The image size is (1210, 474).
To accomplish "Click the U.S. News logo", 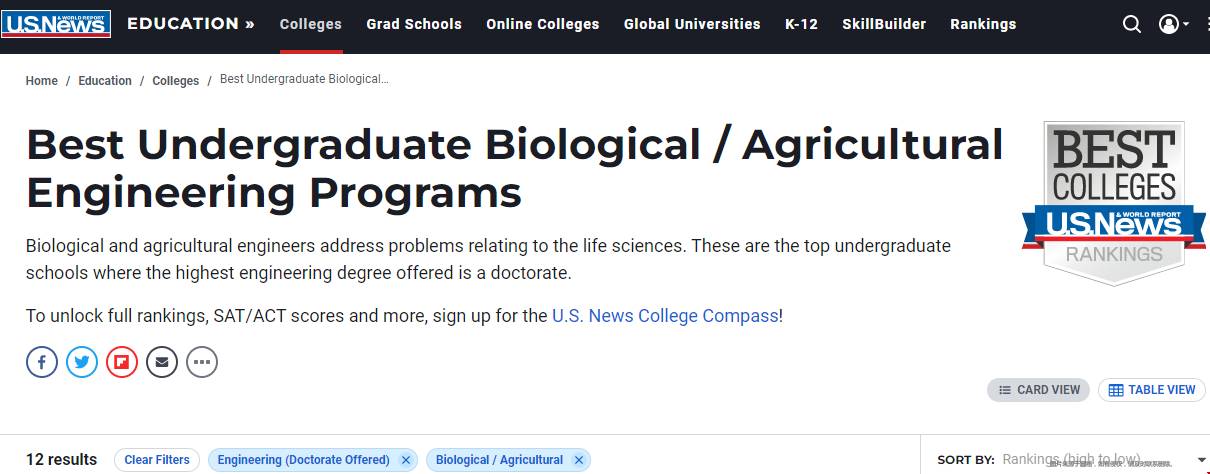I will coord(56,24).
